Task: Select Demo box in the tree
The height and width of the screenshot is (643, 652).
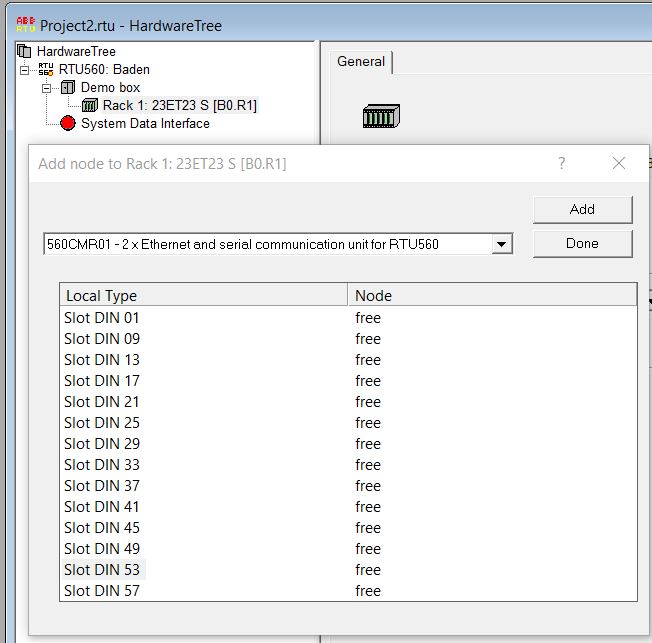Action: (x=111, y=87)
